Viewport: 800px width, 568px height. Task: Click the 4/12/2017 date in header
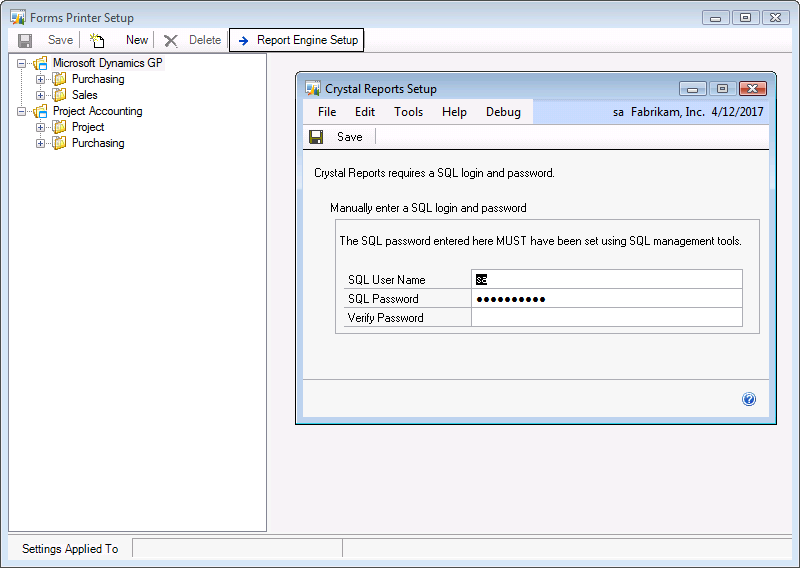pos(737,112)
